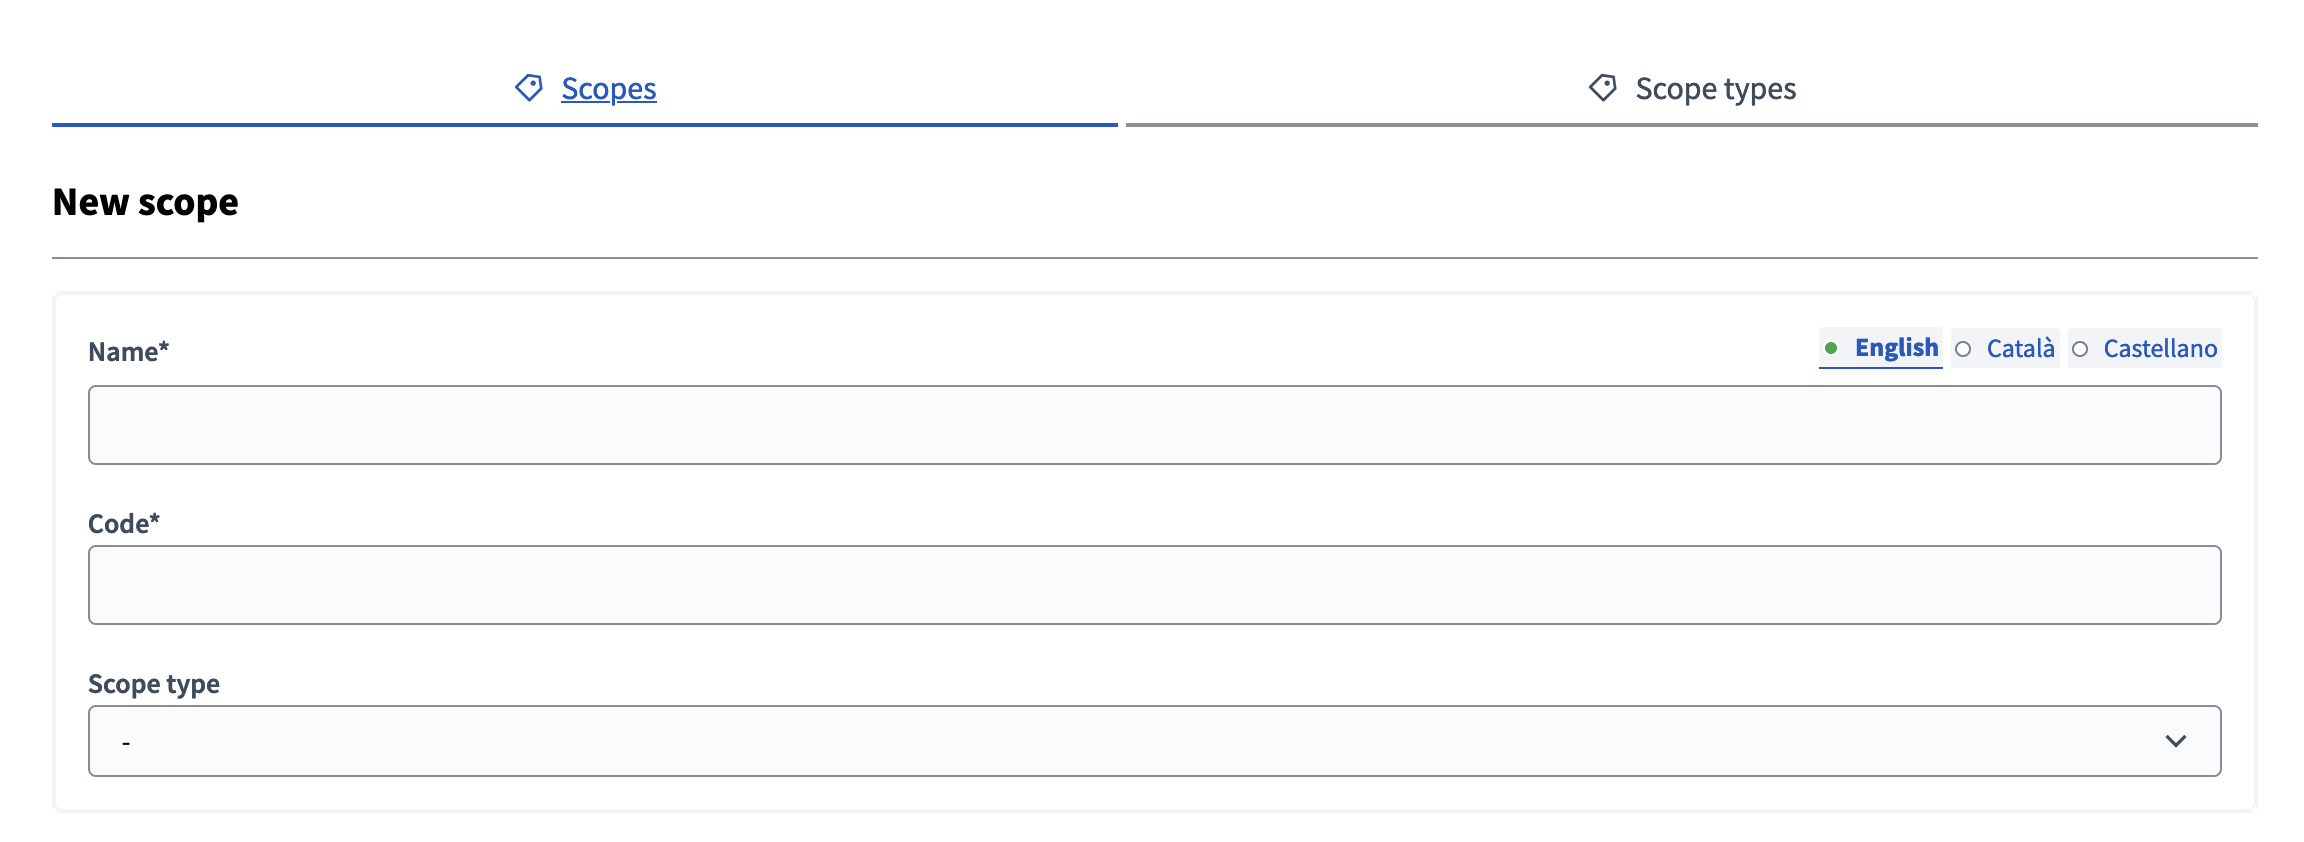2304x842 pixels.
Task: Click the gray underline below Scope types
Action: (1691, 125)
